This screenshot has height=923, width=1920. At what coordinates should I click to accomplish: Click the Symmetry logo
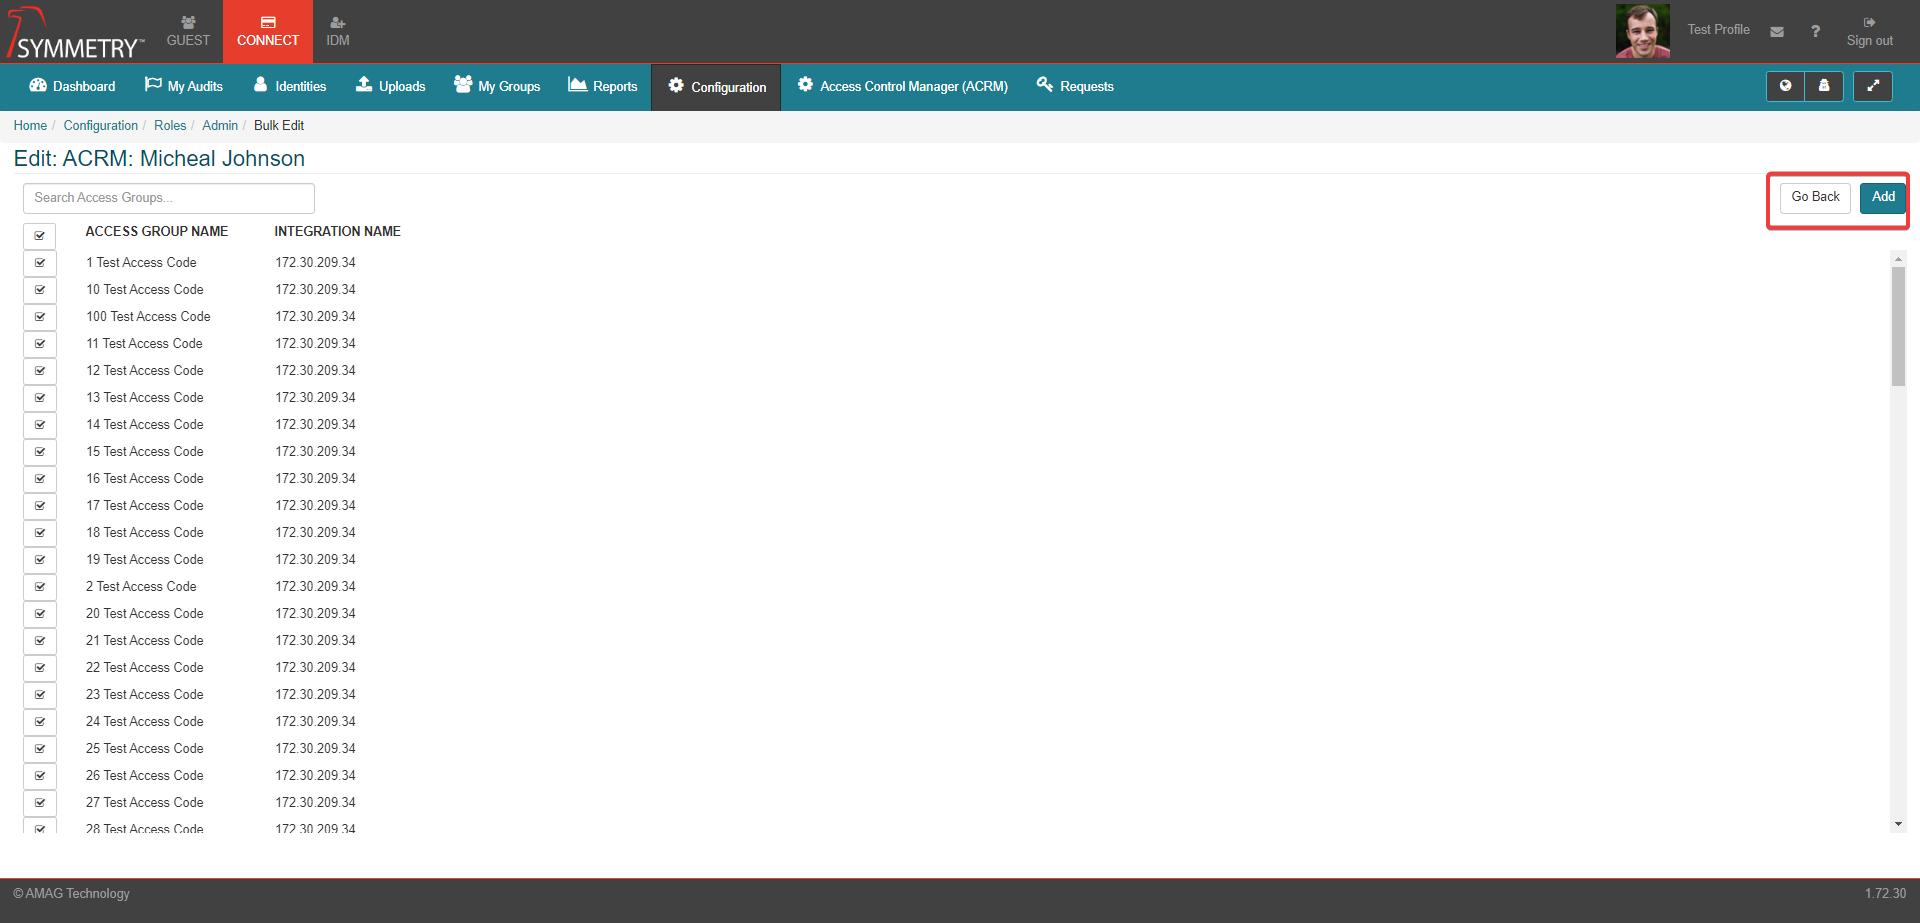pos(76,33)
